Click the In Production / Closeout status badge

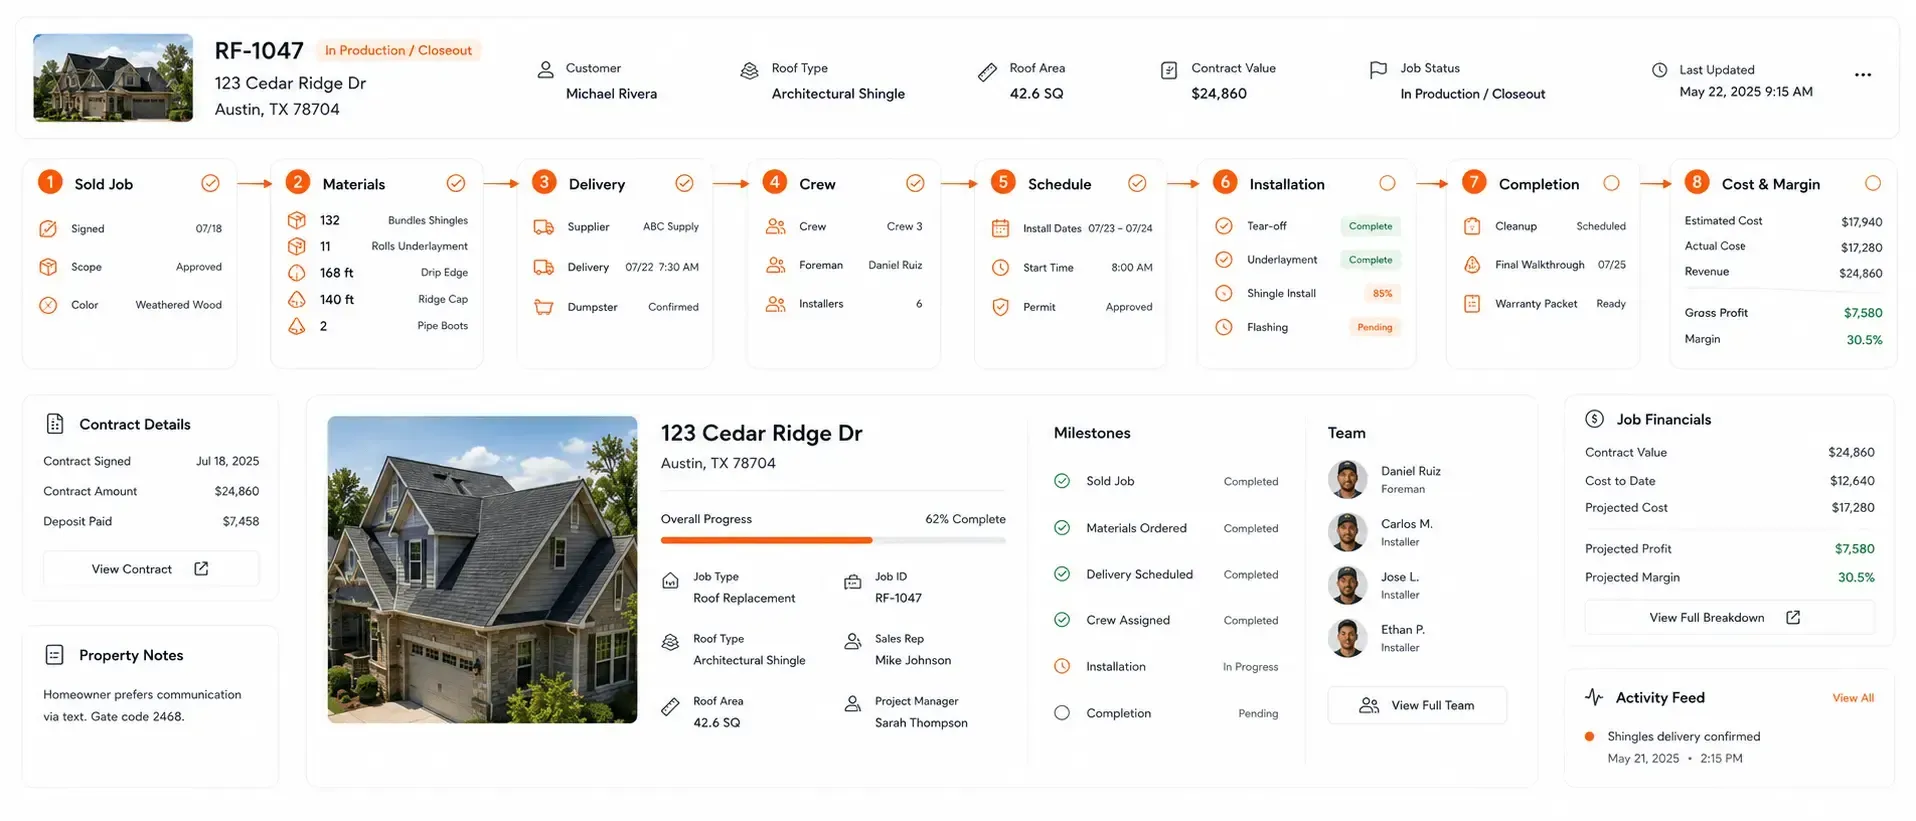pyautogui.click(x=398, y=50)
